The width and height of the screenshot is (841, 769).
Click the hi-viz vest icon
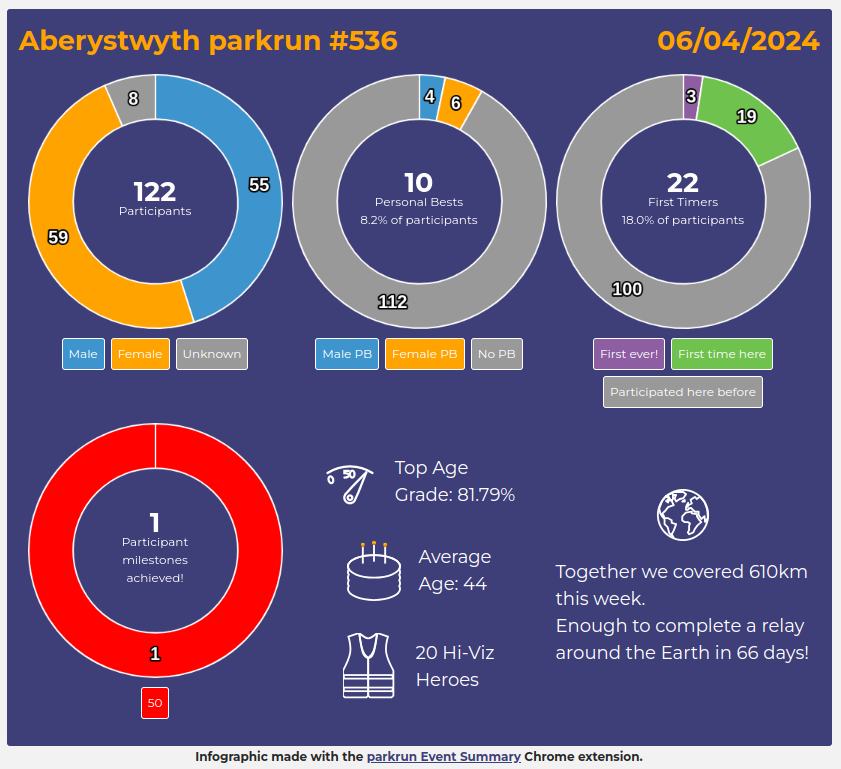point(368,666)
